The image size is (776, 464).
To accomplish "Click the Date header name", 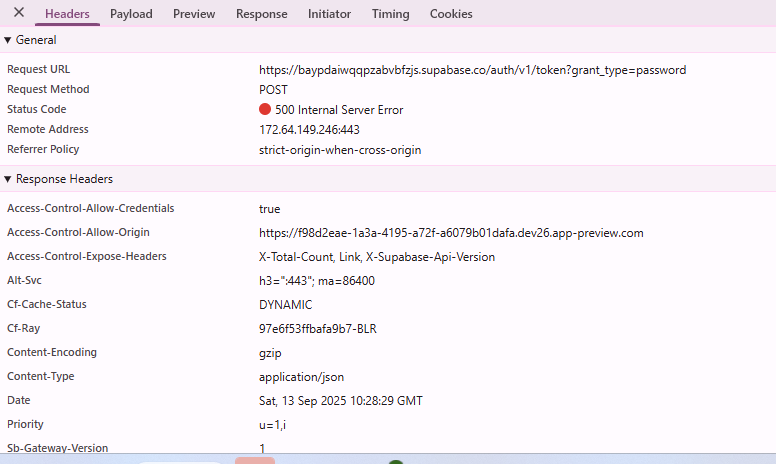I will pyautogui.click(x=19, y=400).
